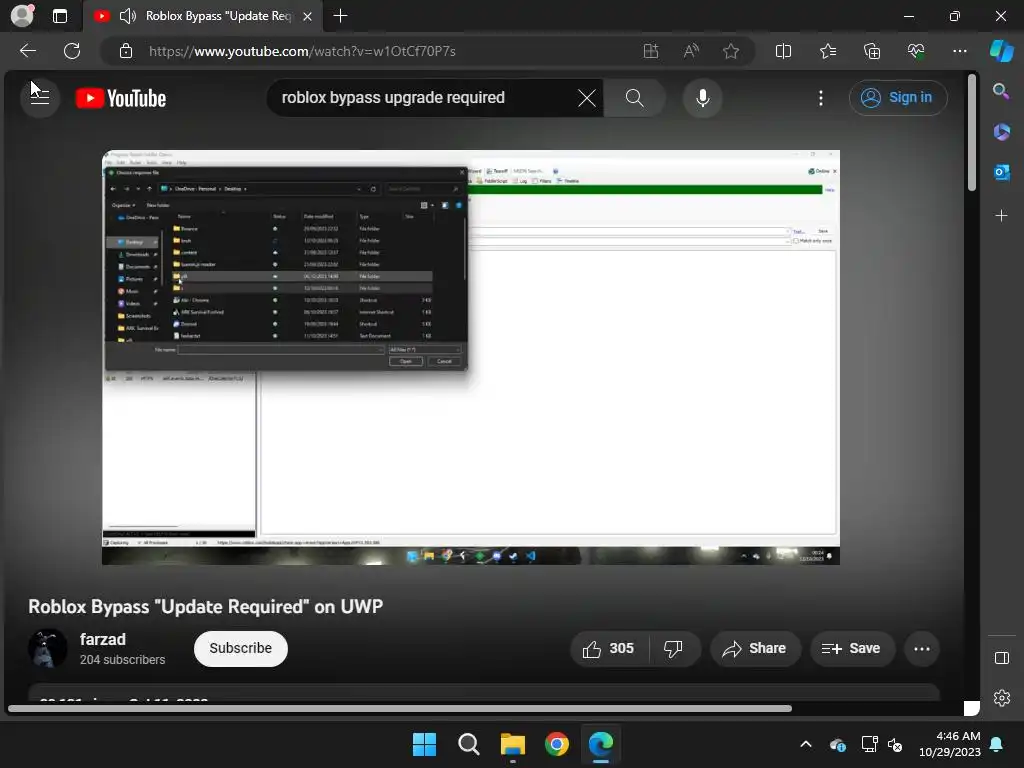Add a new sidebar app with the plus button
Image resolution: width=1024 pixels, height=768 pixels.
coord(1001,216)
